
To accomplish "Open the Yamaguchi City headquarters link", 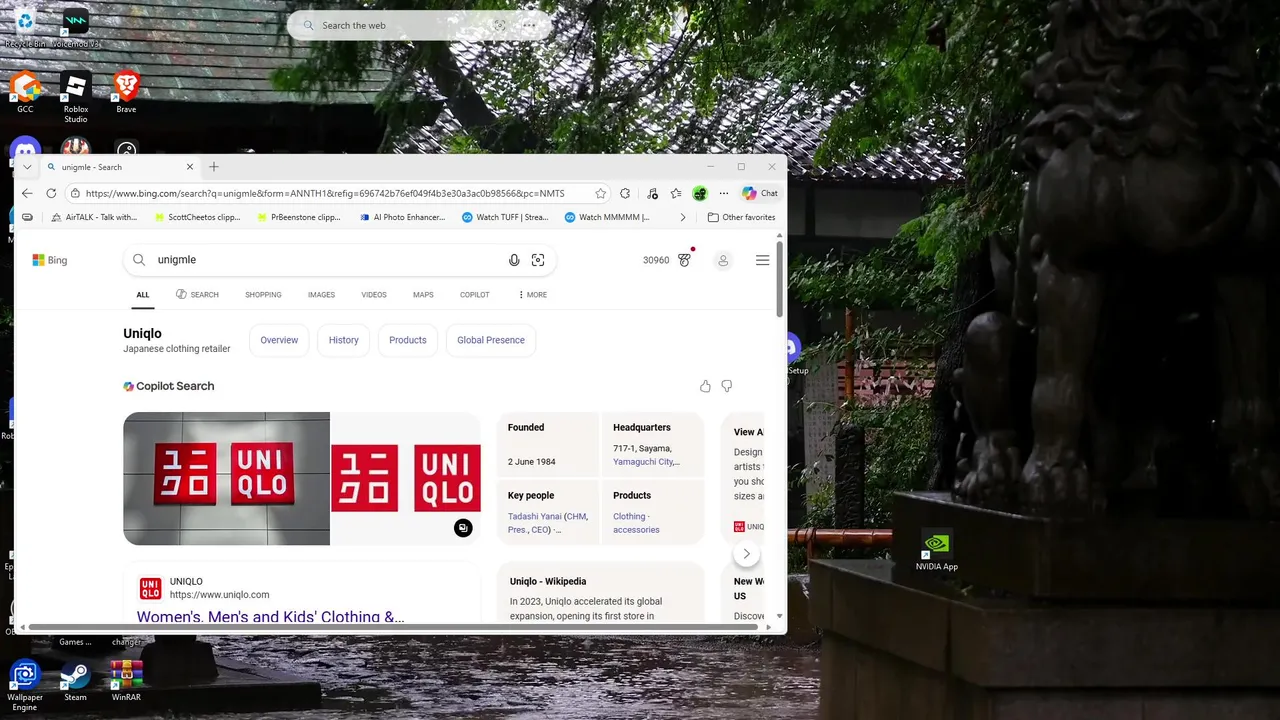I will (646, 462).
